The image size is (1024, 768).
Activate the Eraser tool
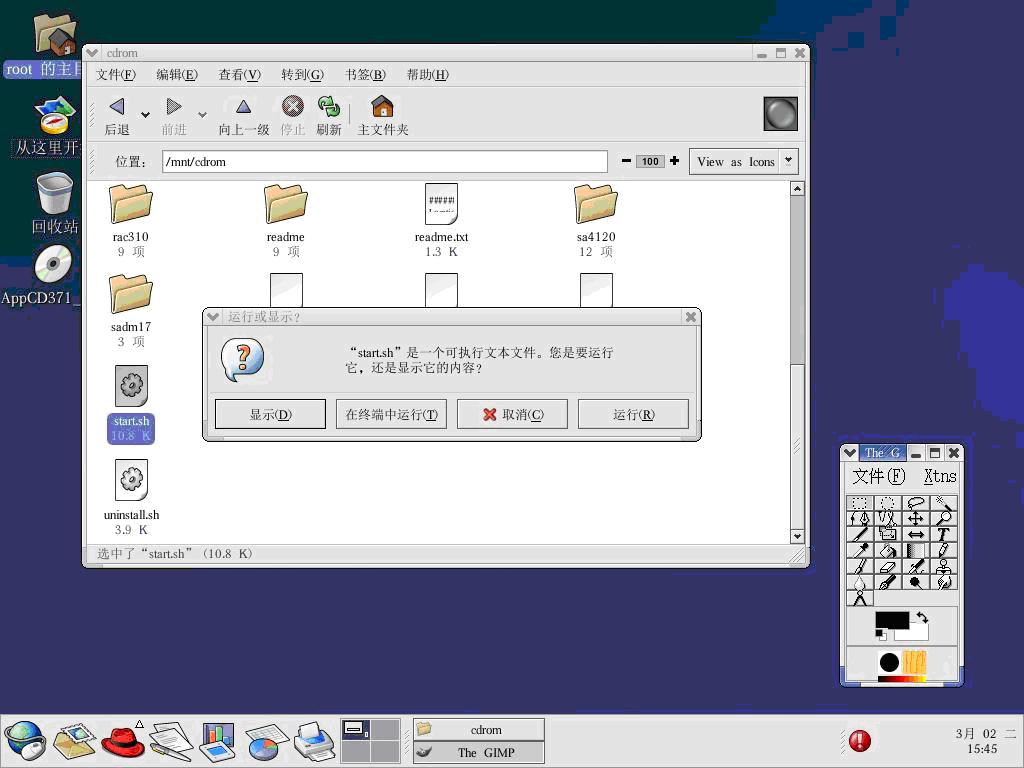click(x=887, y=566)
